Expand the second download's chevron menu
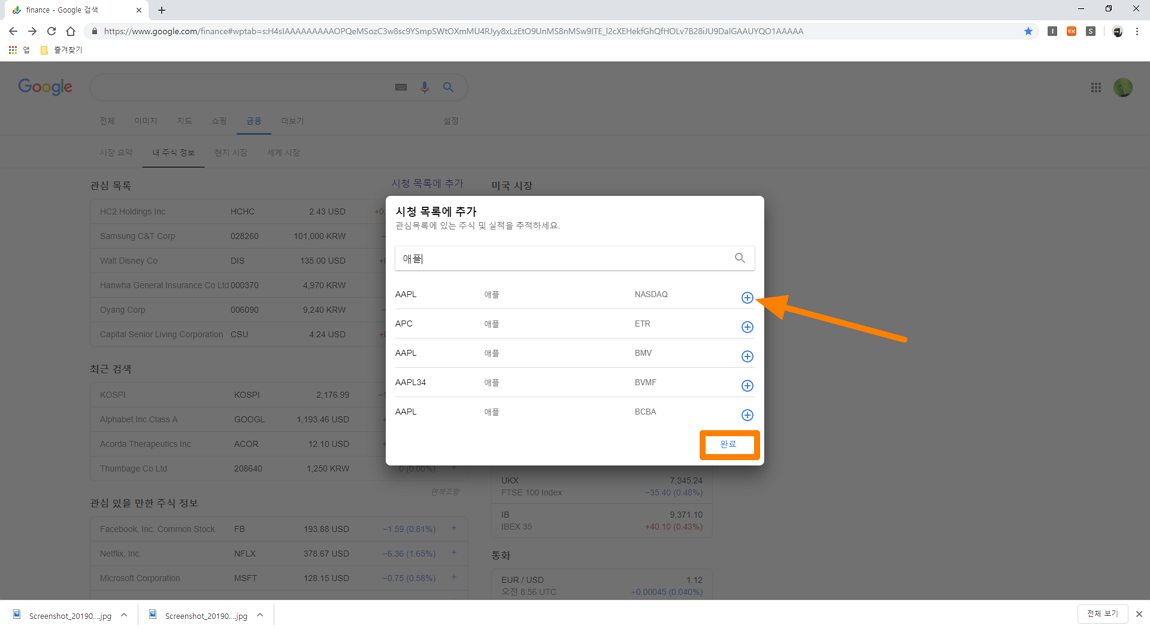Viewport: 1150px width, 629px height. click(x=260, y=615)
